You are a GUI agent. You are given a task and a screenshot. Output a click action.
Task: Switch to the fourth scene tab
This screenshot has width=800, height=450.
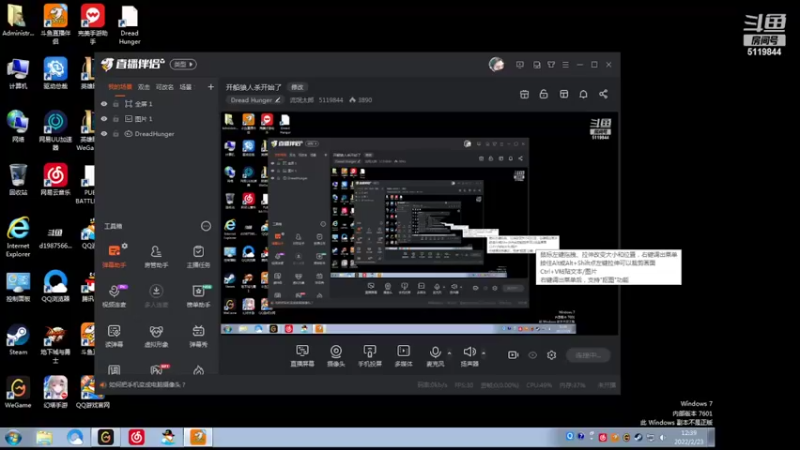pyautogui.click(x=185, y=87)
